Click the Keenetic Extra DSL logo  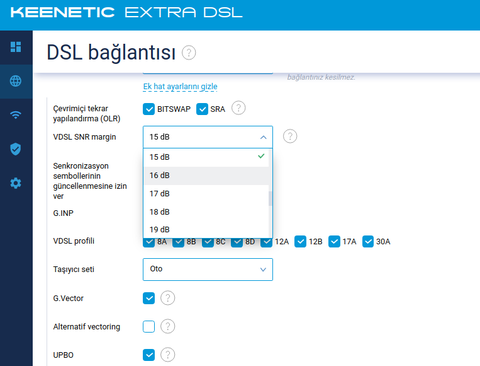tap(126, 13)
